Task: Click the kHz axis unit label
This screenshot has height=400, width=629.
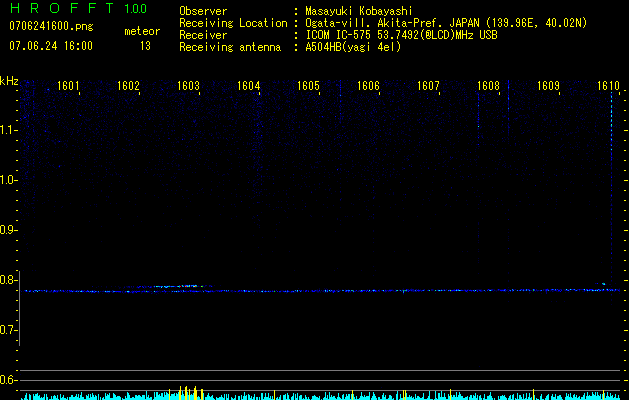Action: click(9, 81)
